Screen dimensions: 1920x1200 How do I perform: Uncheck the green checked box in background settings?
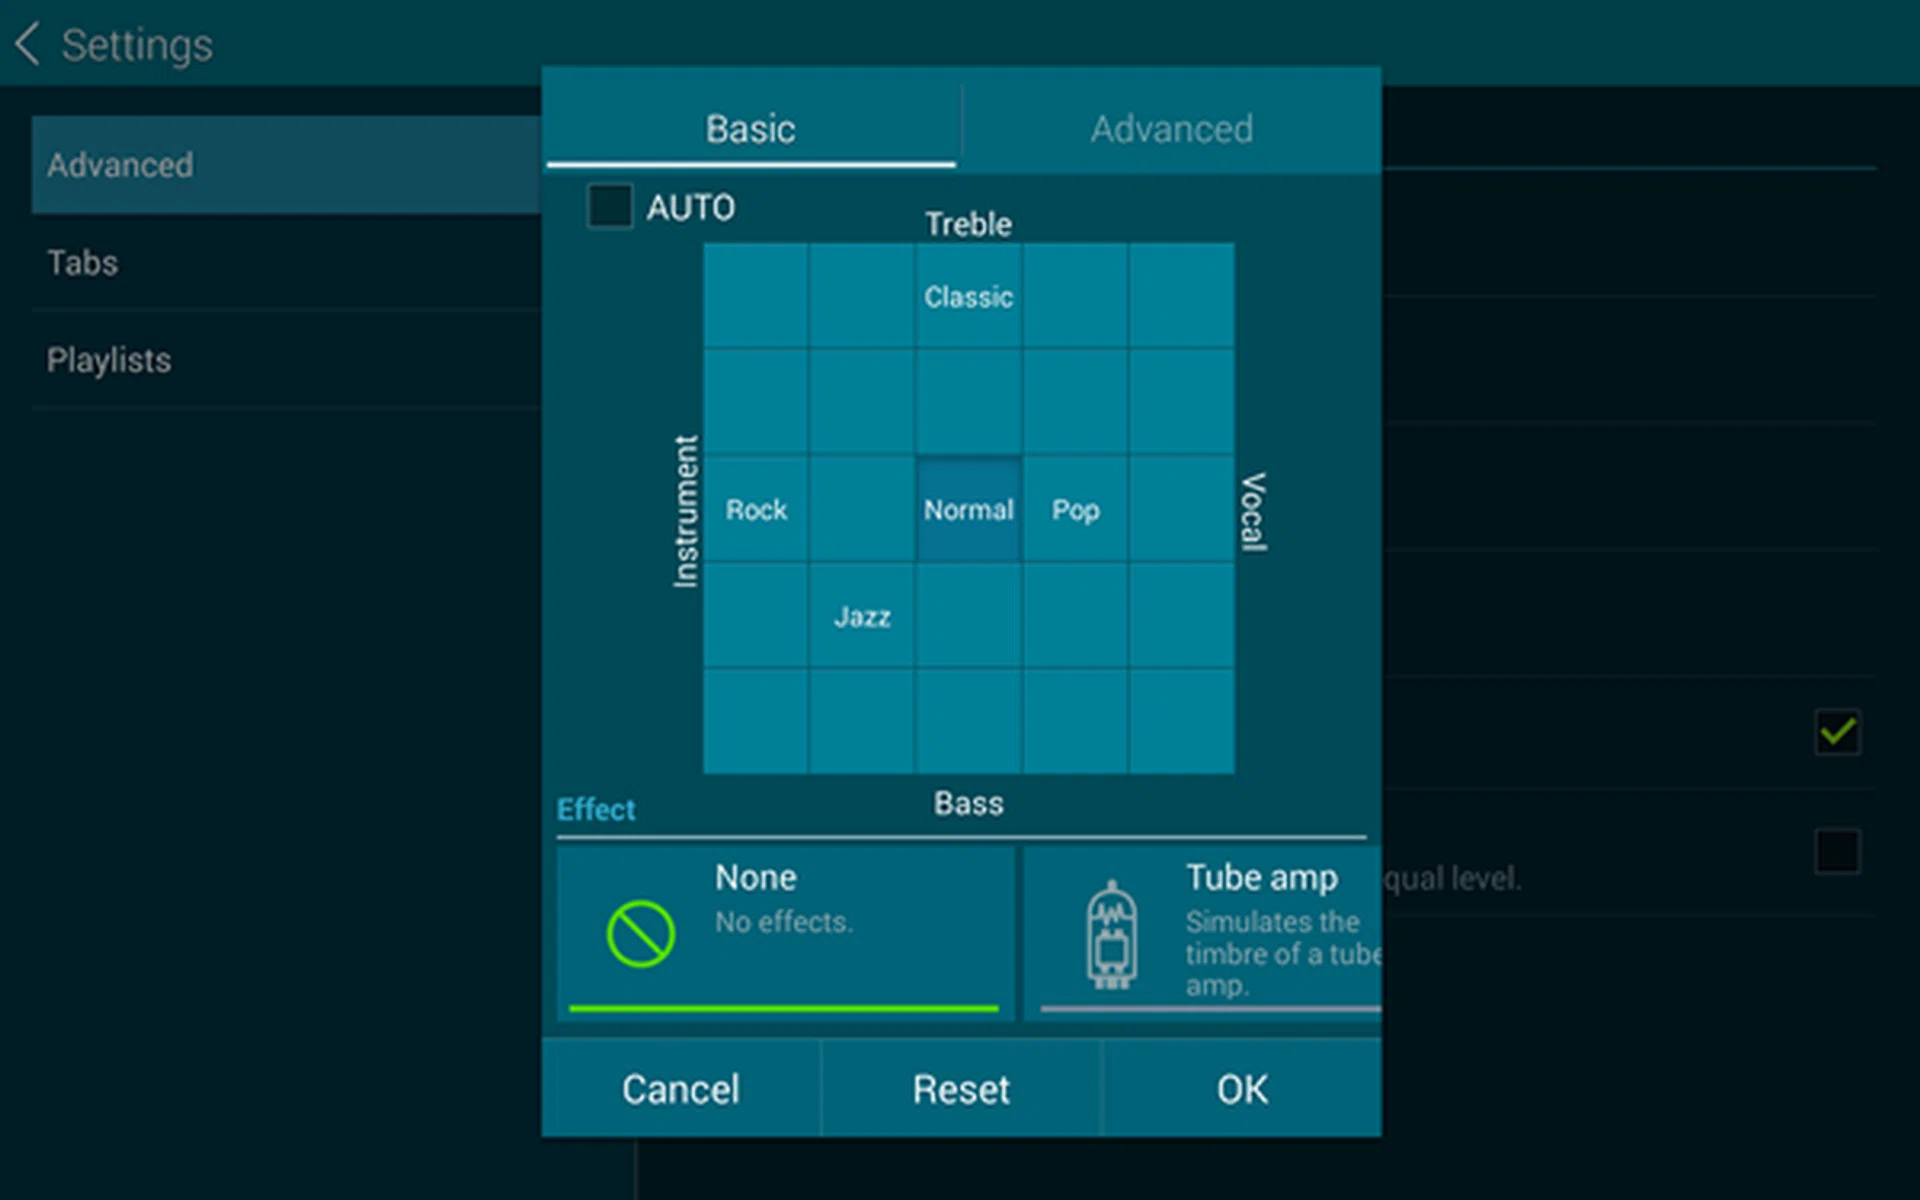coord(1837,733)
